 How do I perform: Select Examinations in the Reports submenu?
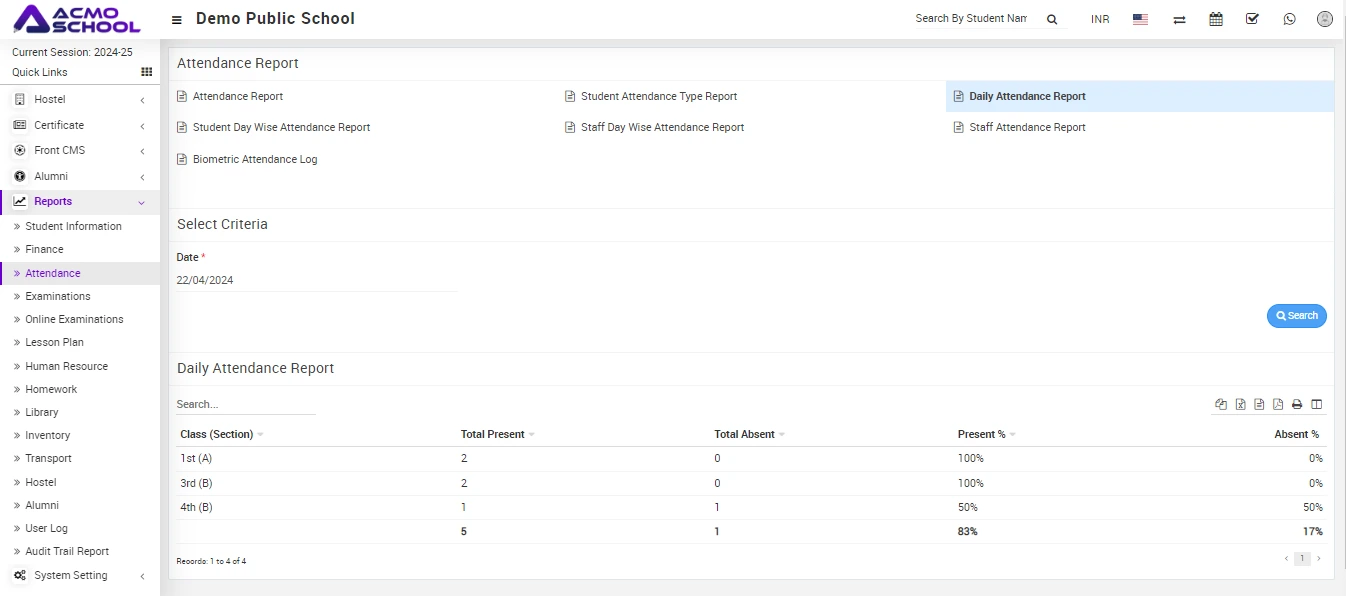[x=58, y=296]
